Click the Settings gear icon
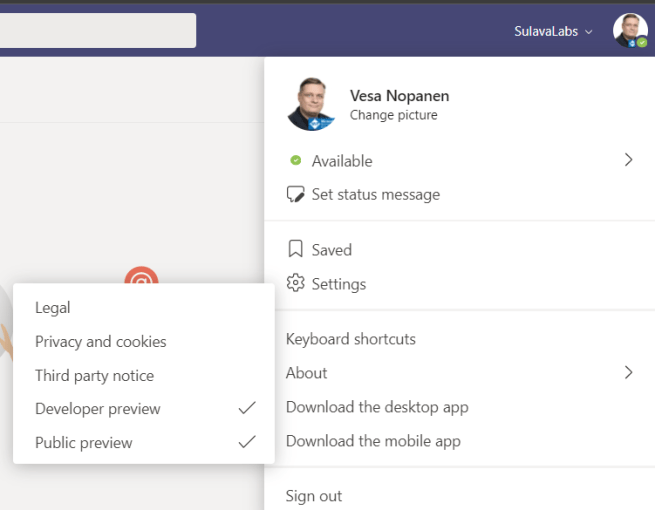The width and height of the screenshot is (655, 510). [295, 283]
